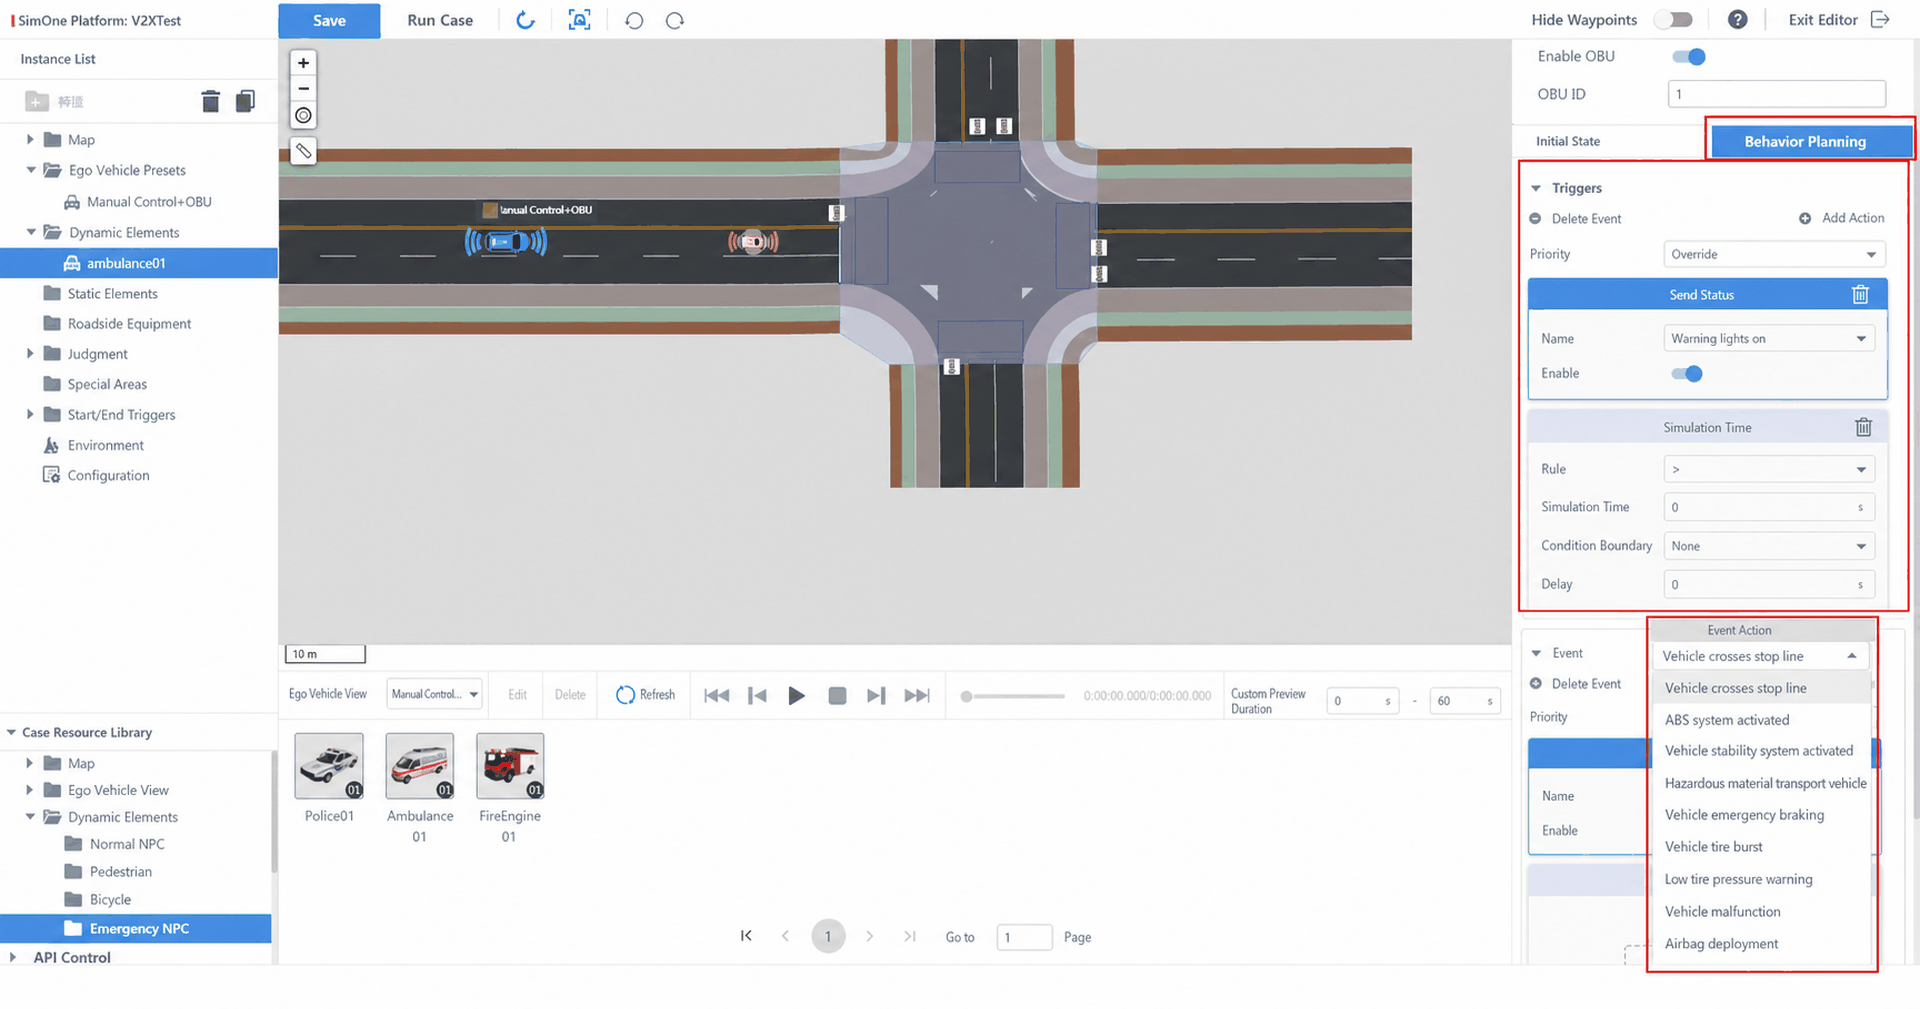Collapse the Event Action dropdown

tap(1852, 656)
